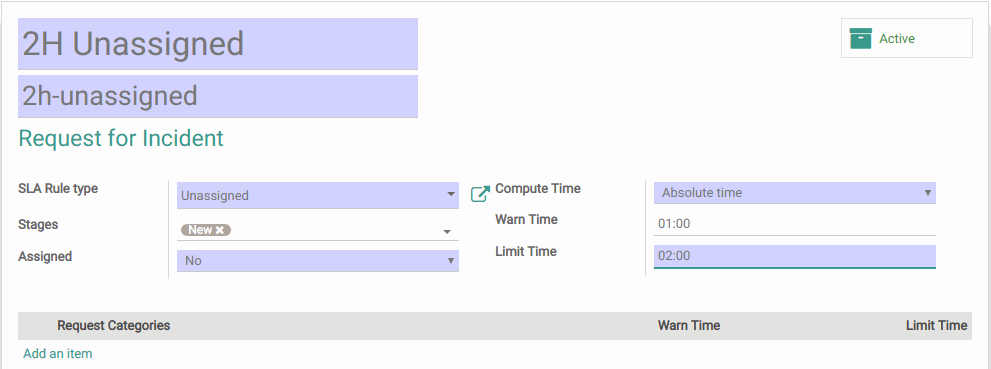The height and width of the screenshot is (369, 991).
Task: Click the Request Categories column header
Action: 114,325
